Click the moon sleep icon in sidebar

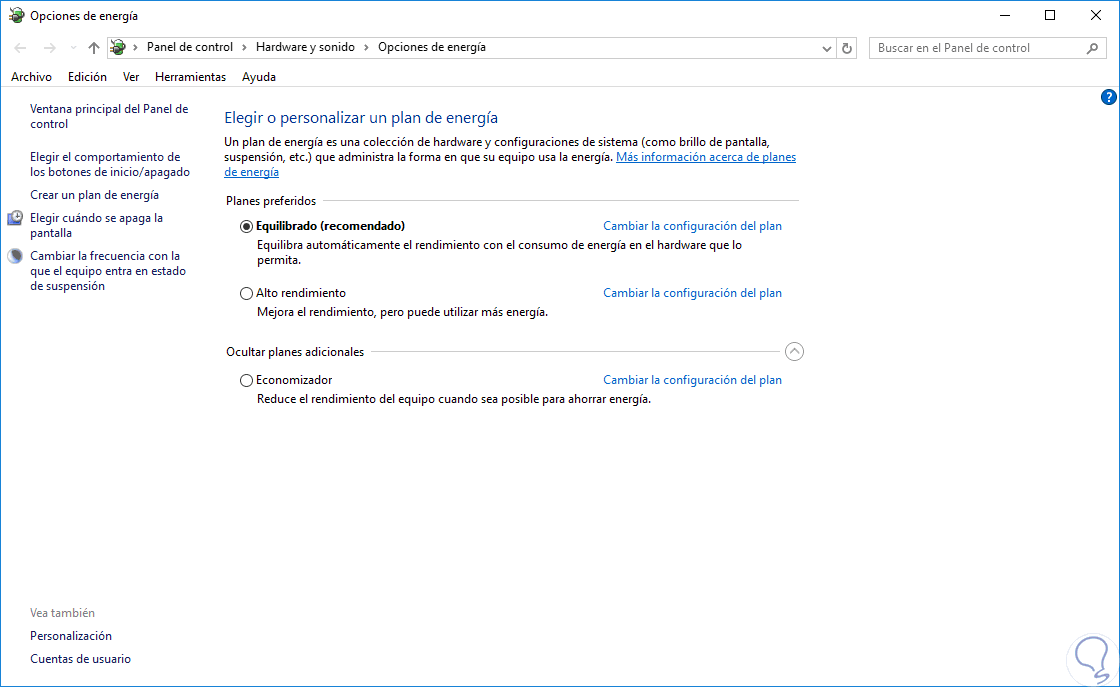click(15, 256)
